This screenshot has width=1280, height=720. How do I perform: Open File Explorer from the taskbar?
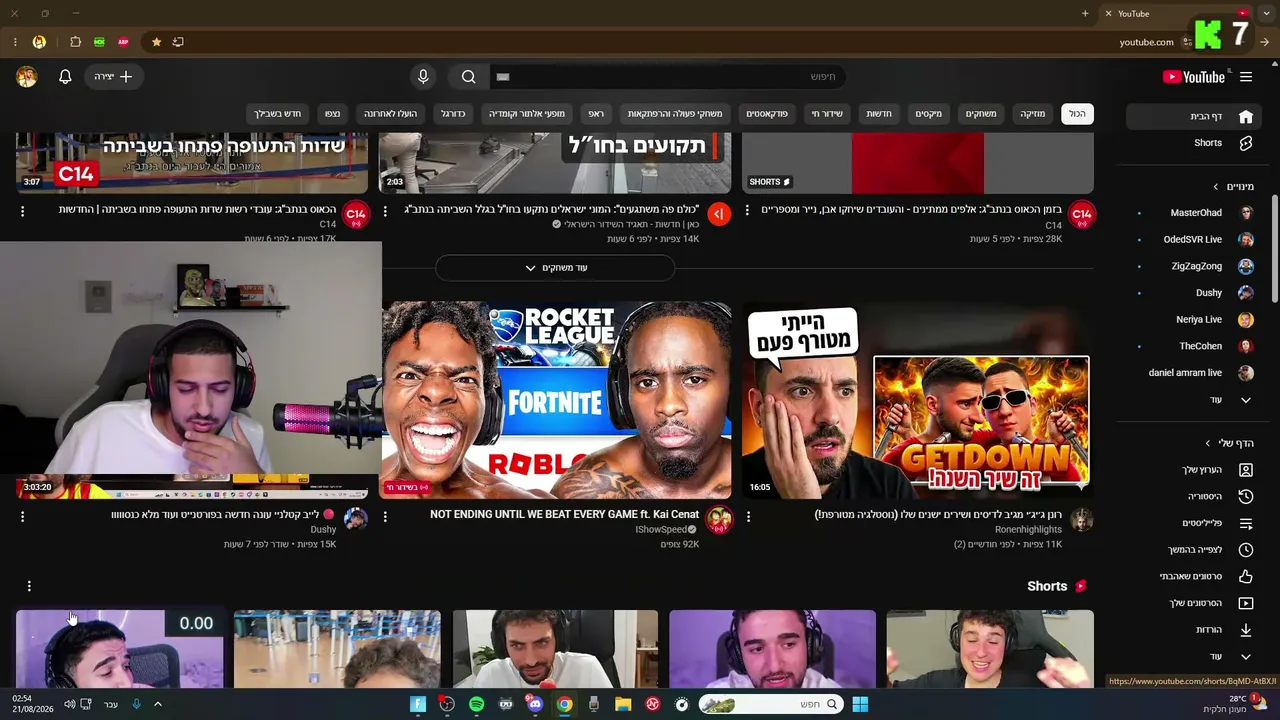623,704
